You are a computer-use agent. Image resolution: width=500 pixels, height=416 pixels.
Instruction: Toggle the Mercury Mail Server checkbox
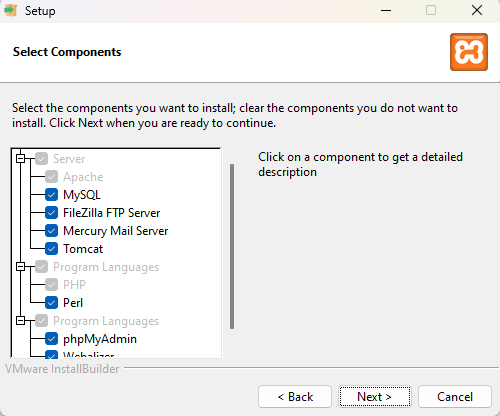[51, 231]
